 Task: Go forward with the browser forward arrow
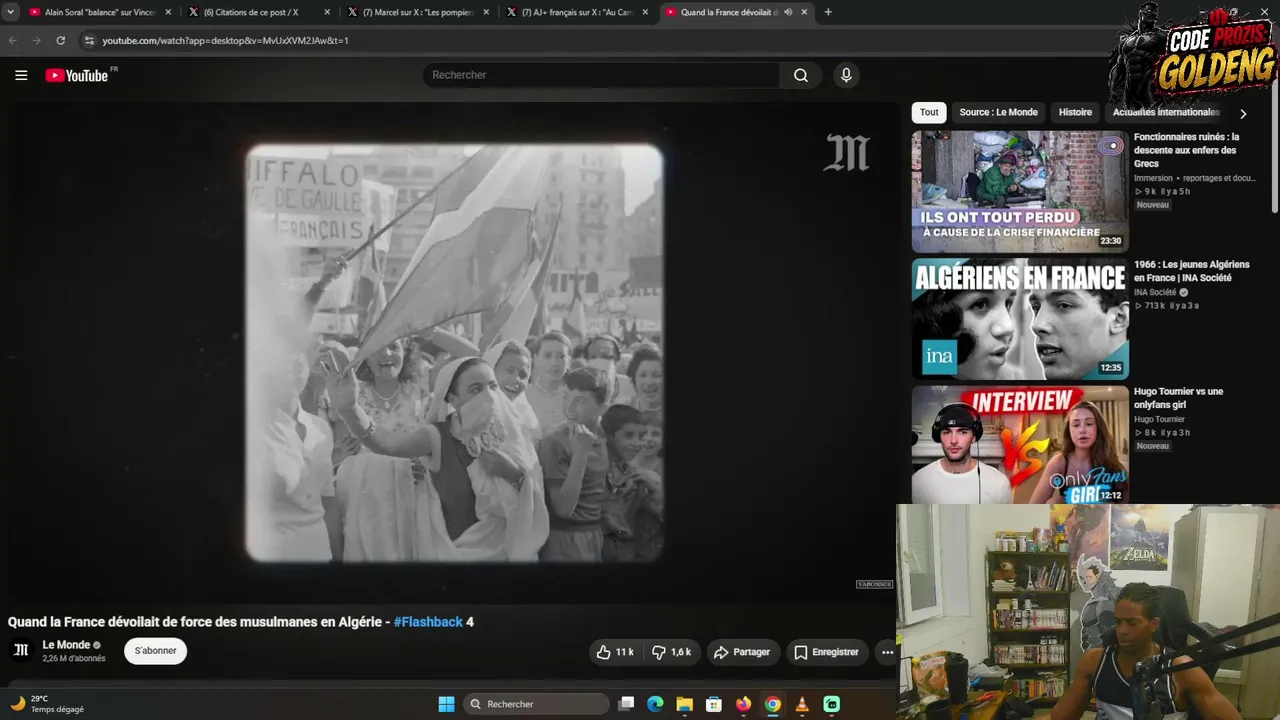tap(36, 41)
